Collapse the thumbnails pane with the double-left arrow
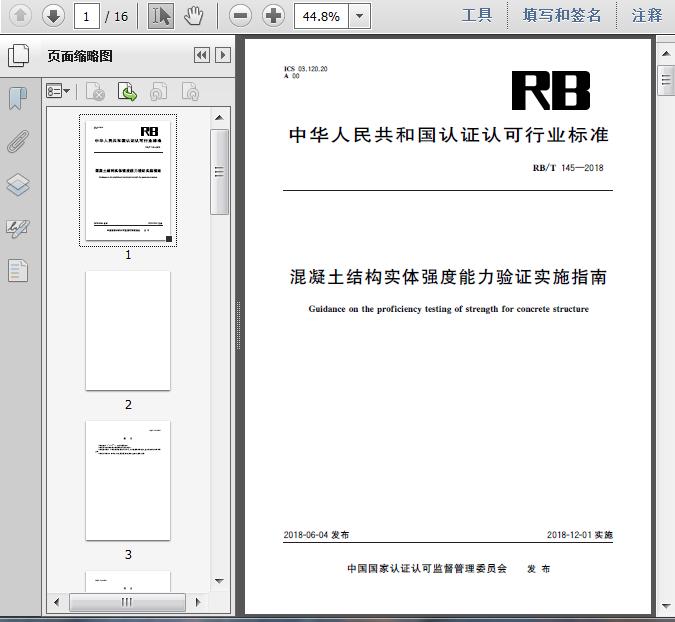The image size is (675, 622). pos(201,55)
